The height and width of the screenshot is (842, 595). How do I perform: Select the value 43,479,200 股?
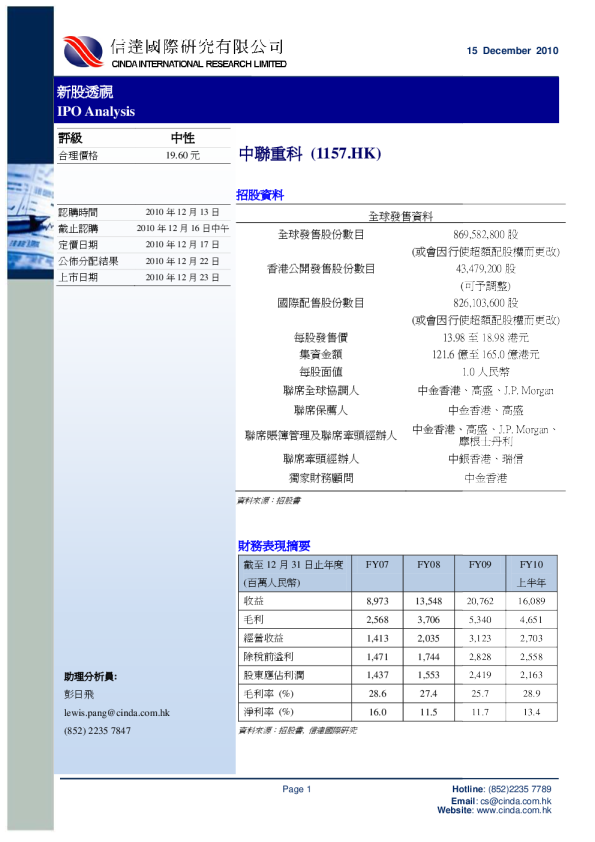(x=485, y=268)
